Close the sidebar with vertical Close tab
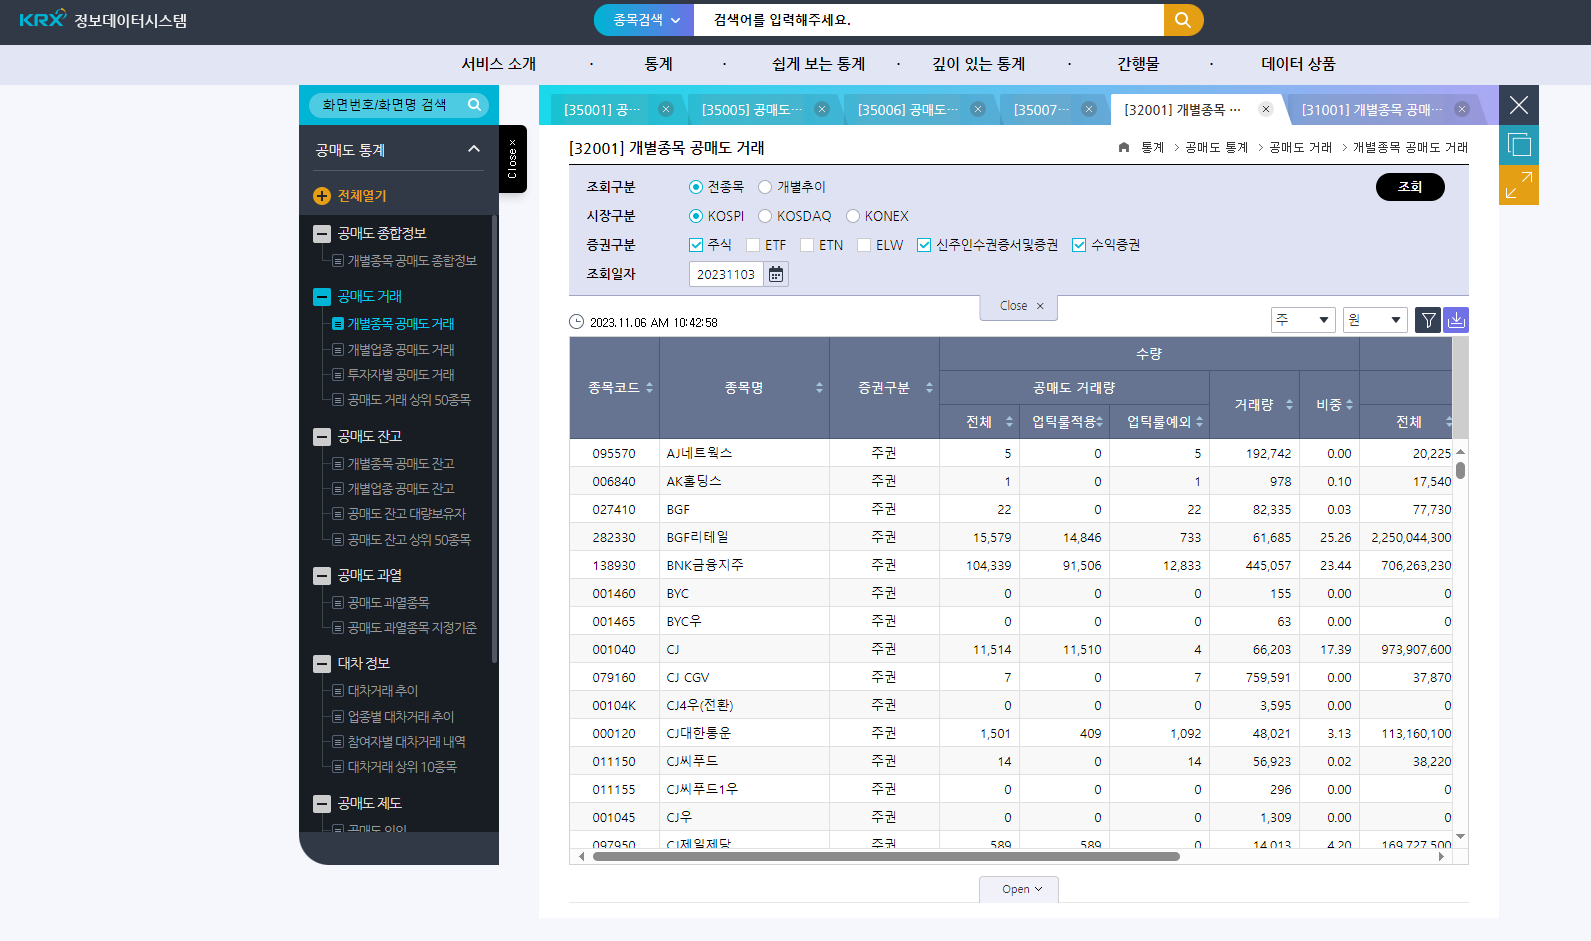This screenshot has height=941, width=1591. pos(513,159)
